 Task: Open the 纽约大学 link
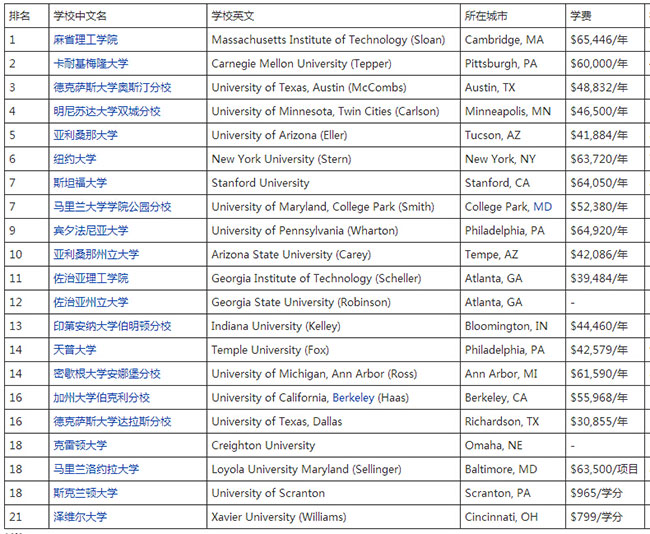[75, 159]
